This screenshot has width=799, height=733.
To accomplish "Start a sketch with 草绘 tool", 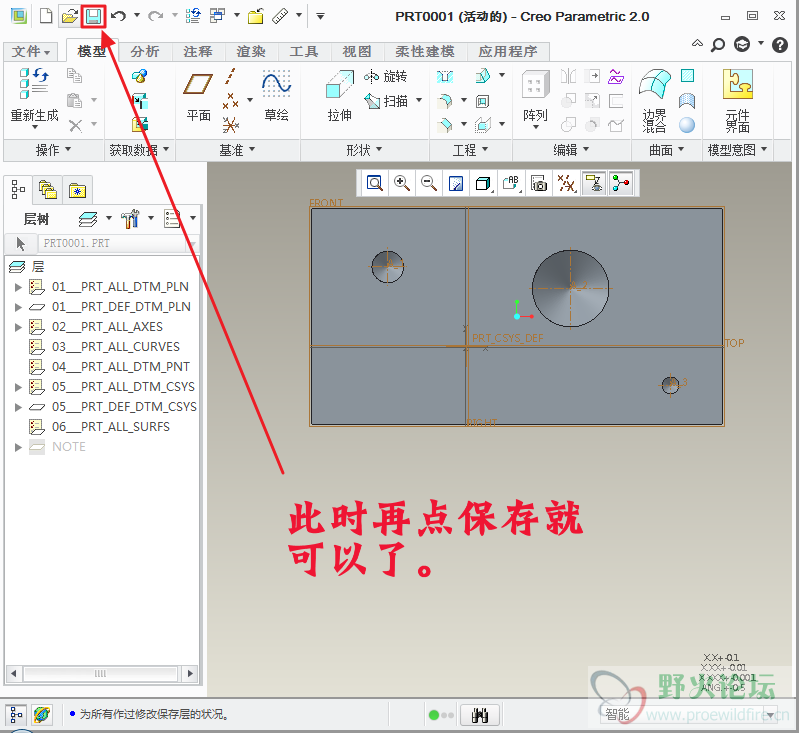I will pos(276,96).
